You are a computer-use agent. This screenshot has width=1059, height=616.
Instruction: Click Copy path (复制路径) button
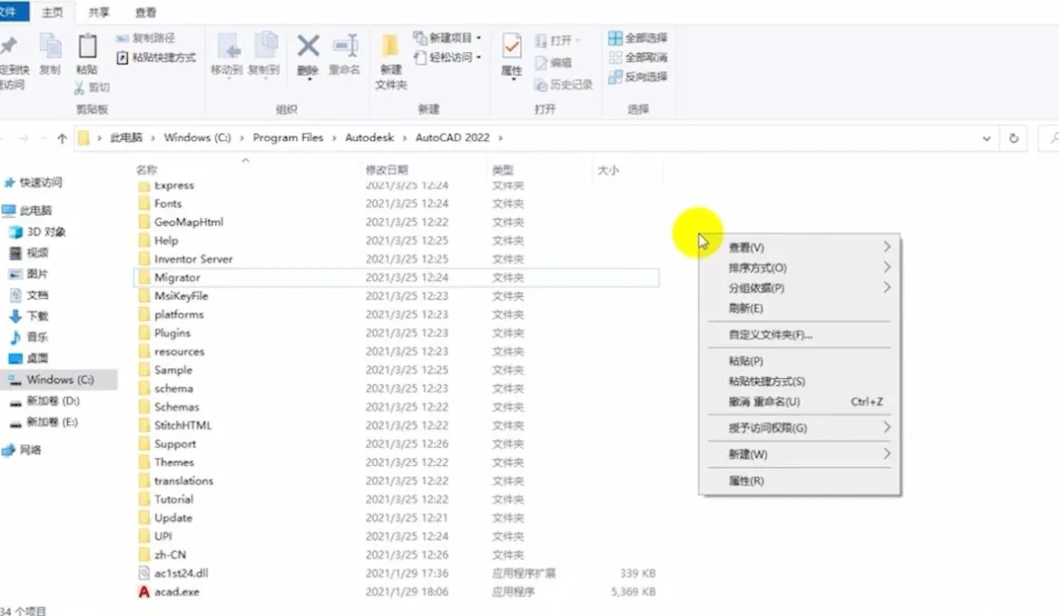tap(146, 38)
